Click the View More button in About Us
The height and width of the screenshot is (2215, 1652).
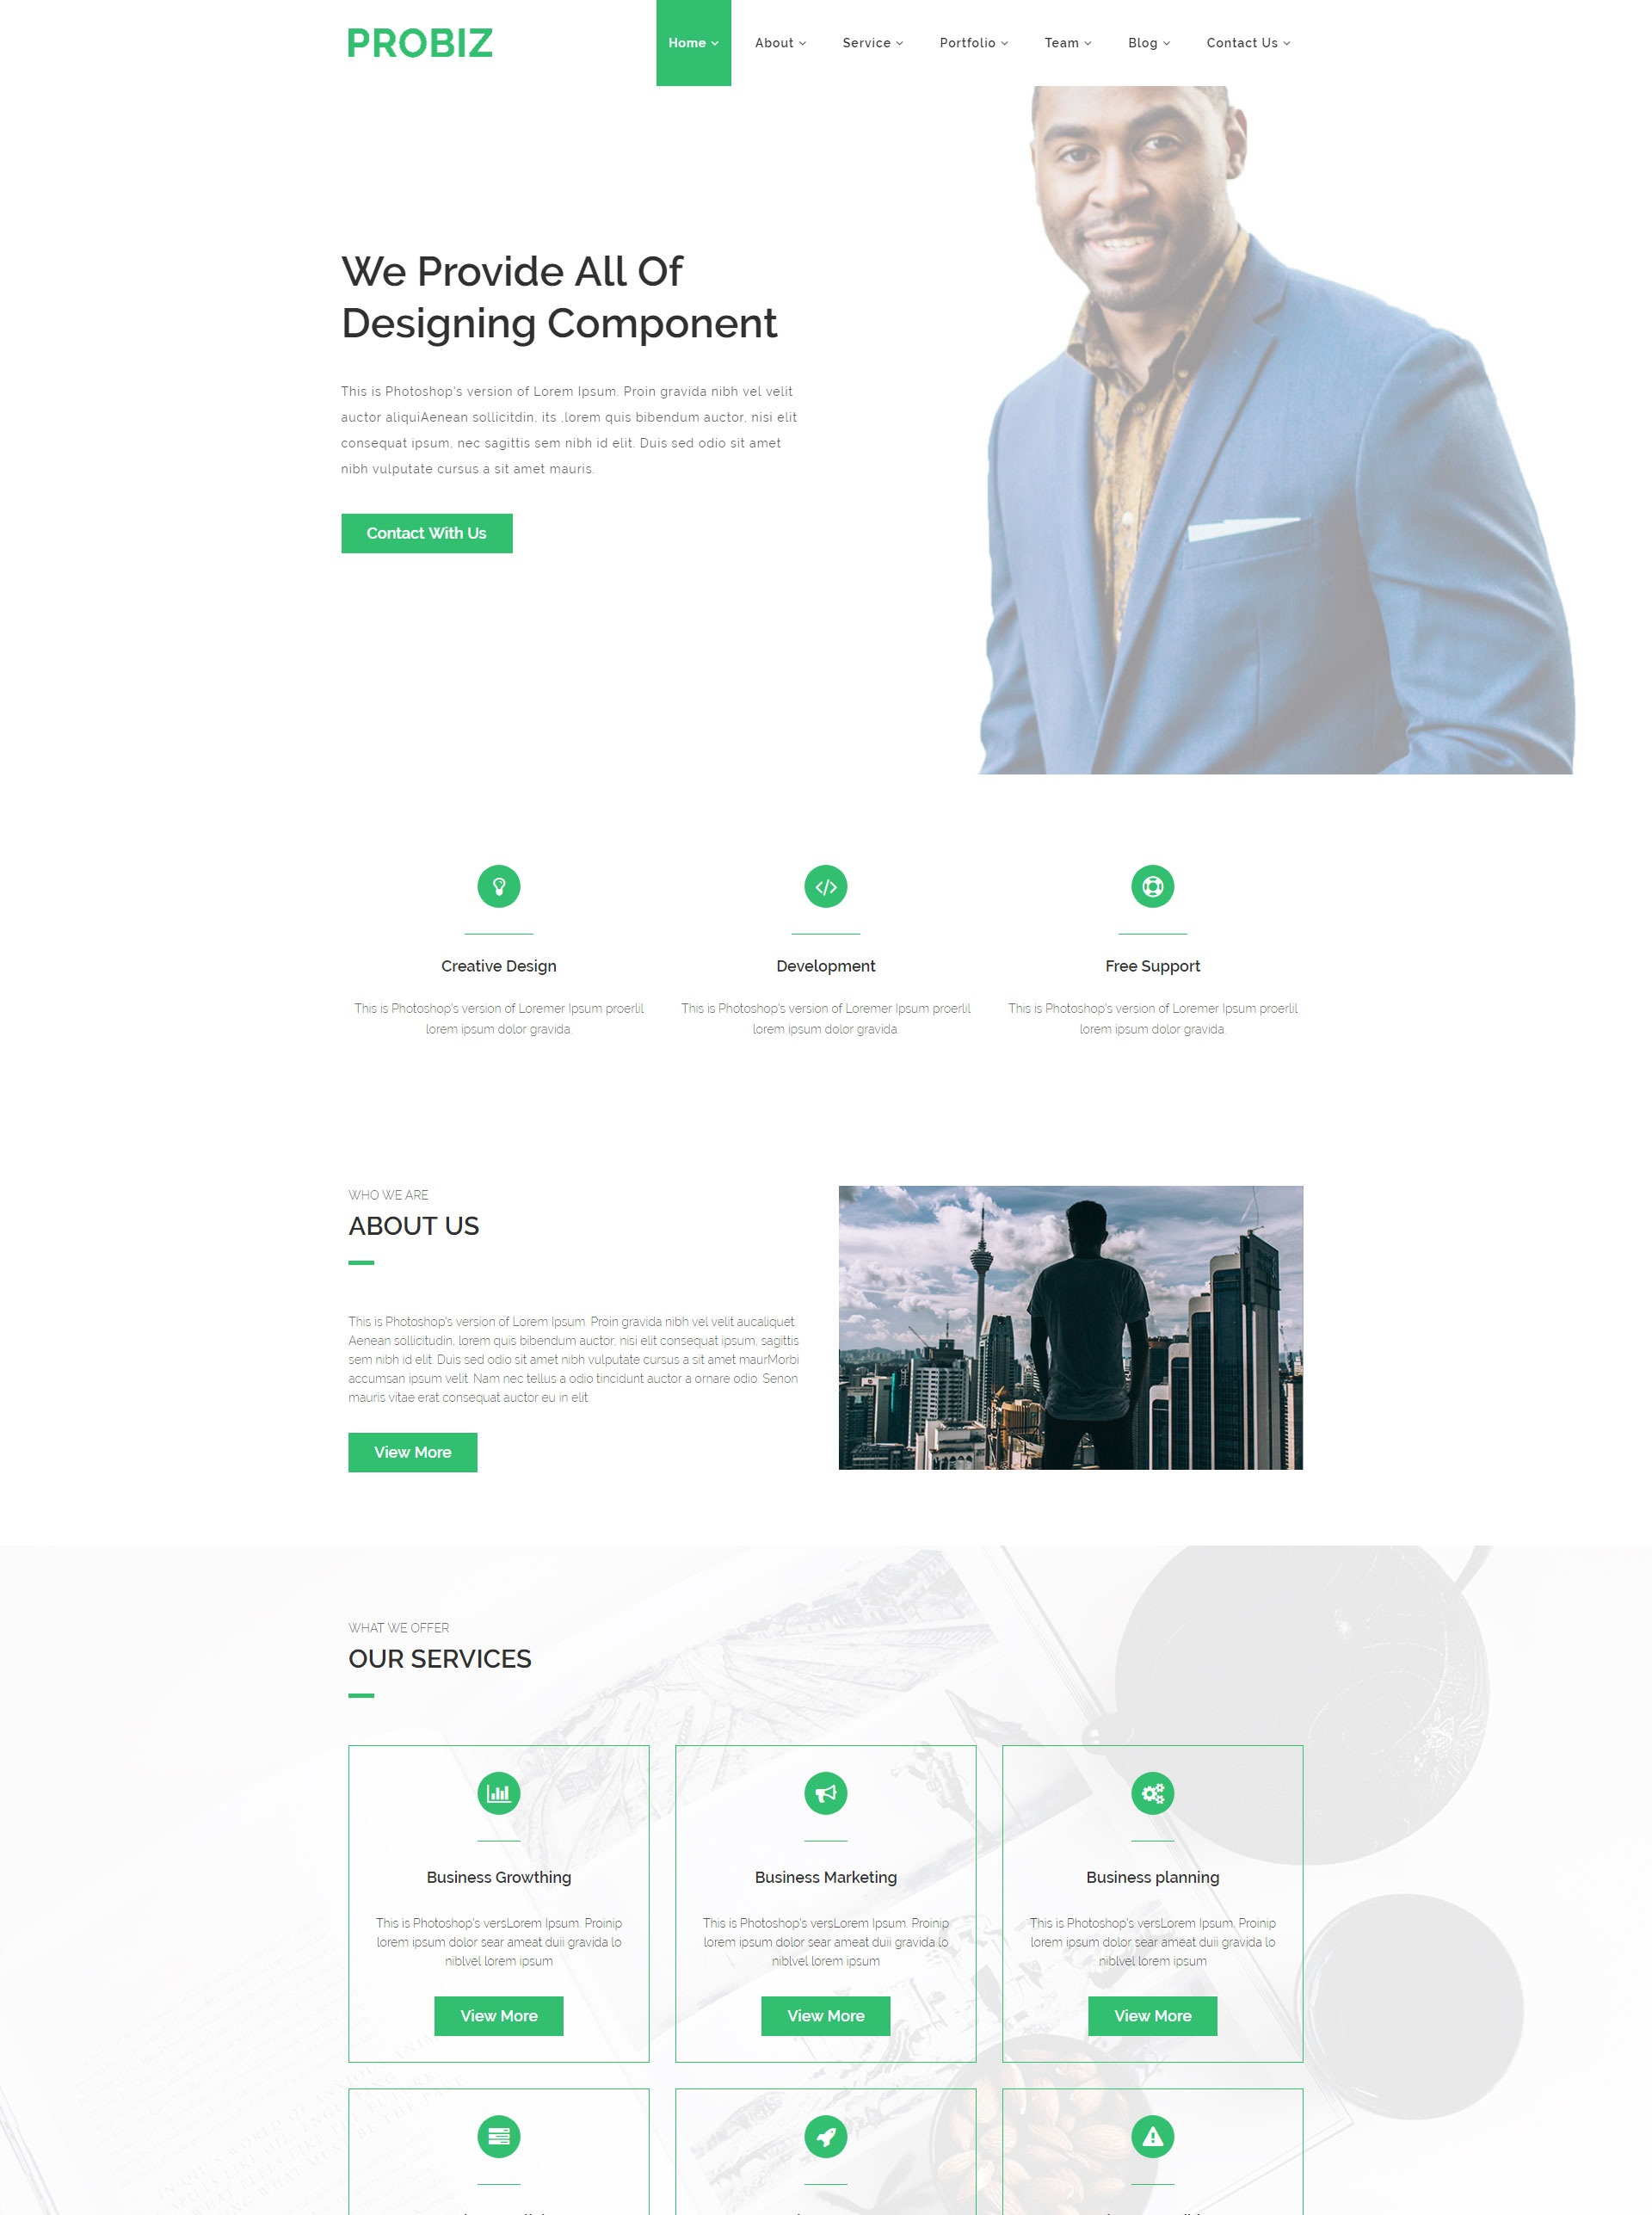coord(415,1451)
